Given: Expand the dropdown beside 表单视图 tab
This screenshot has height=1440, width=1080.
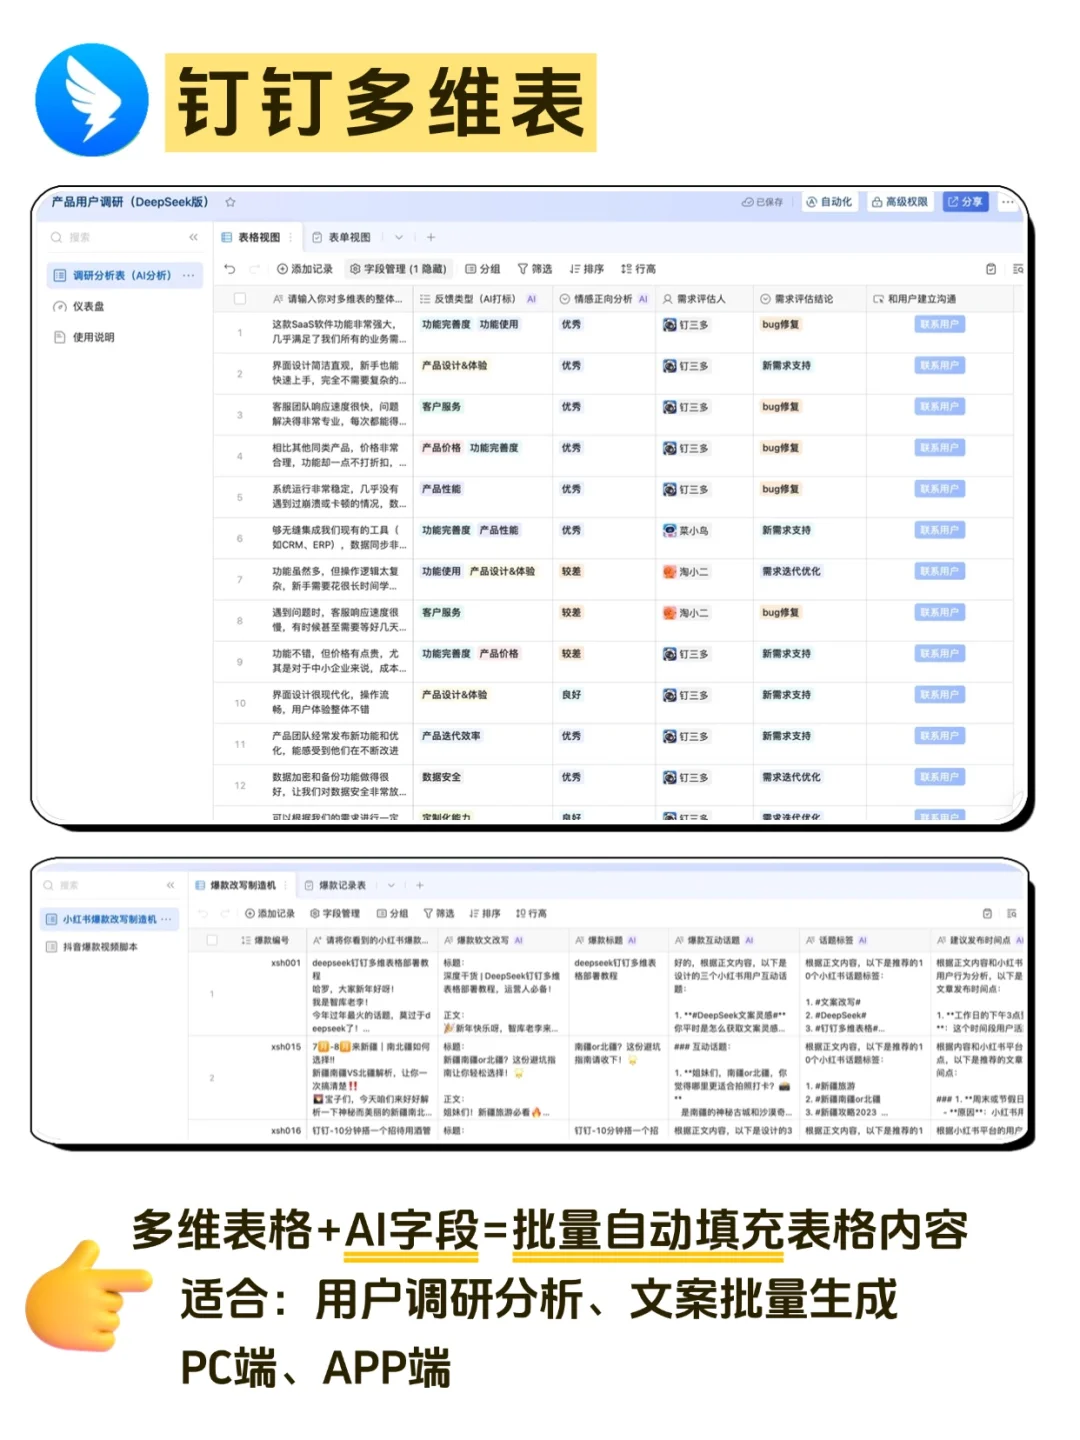Looking at the screenshot, I should point(398,237).
